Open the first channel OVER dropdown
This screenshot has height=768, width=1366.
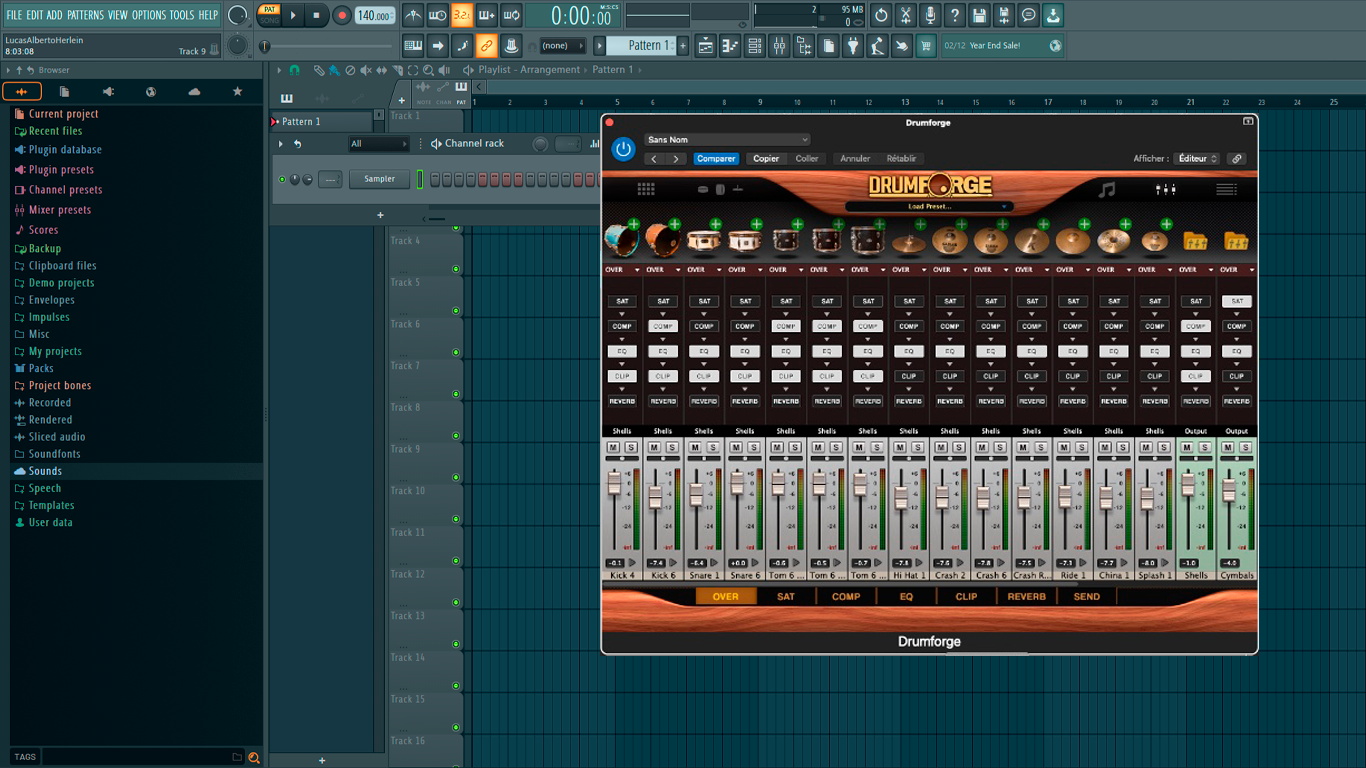coord(622,270)
